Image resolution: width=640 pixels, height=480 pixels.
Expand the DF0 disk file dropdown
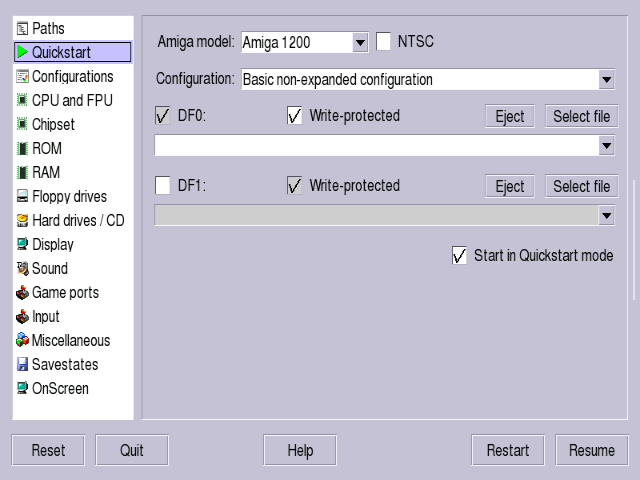607,146
